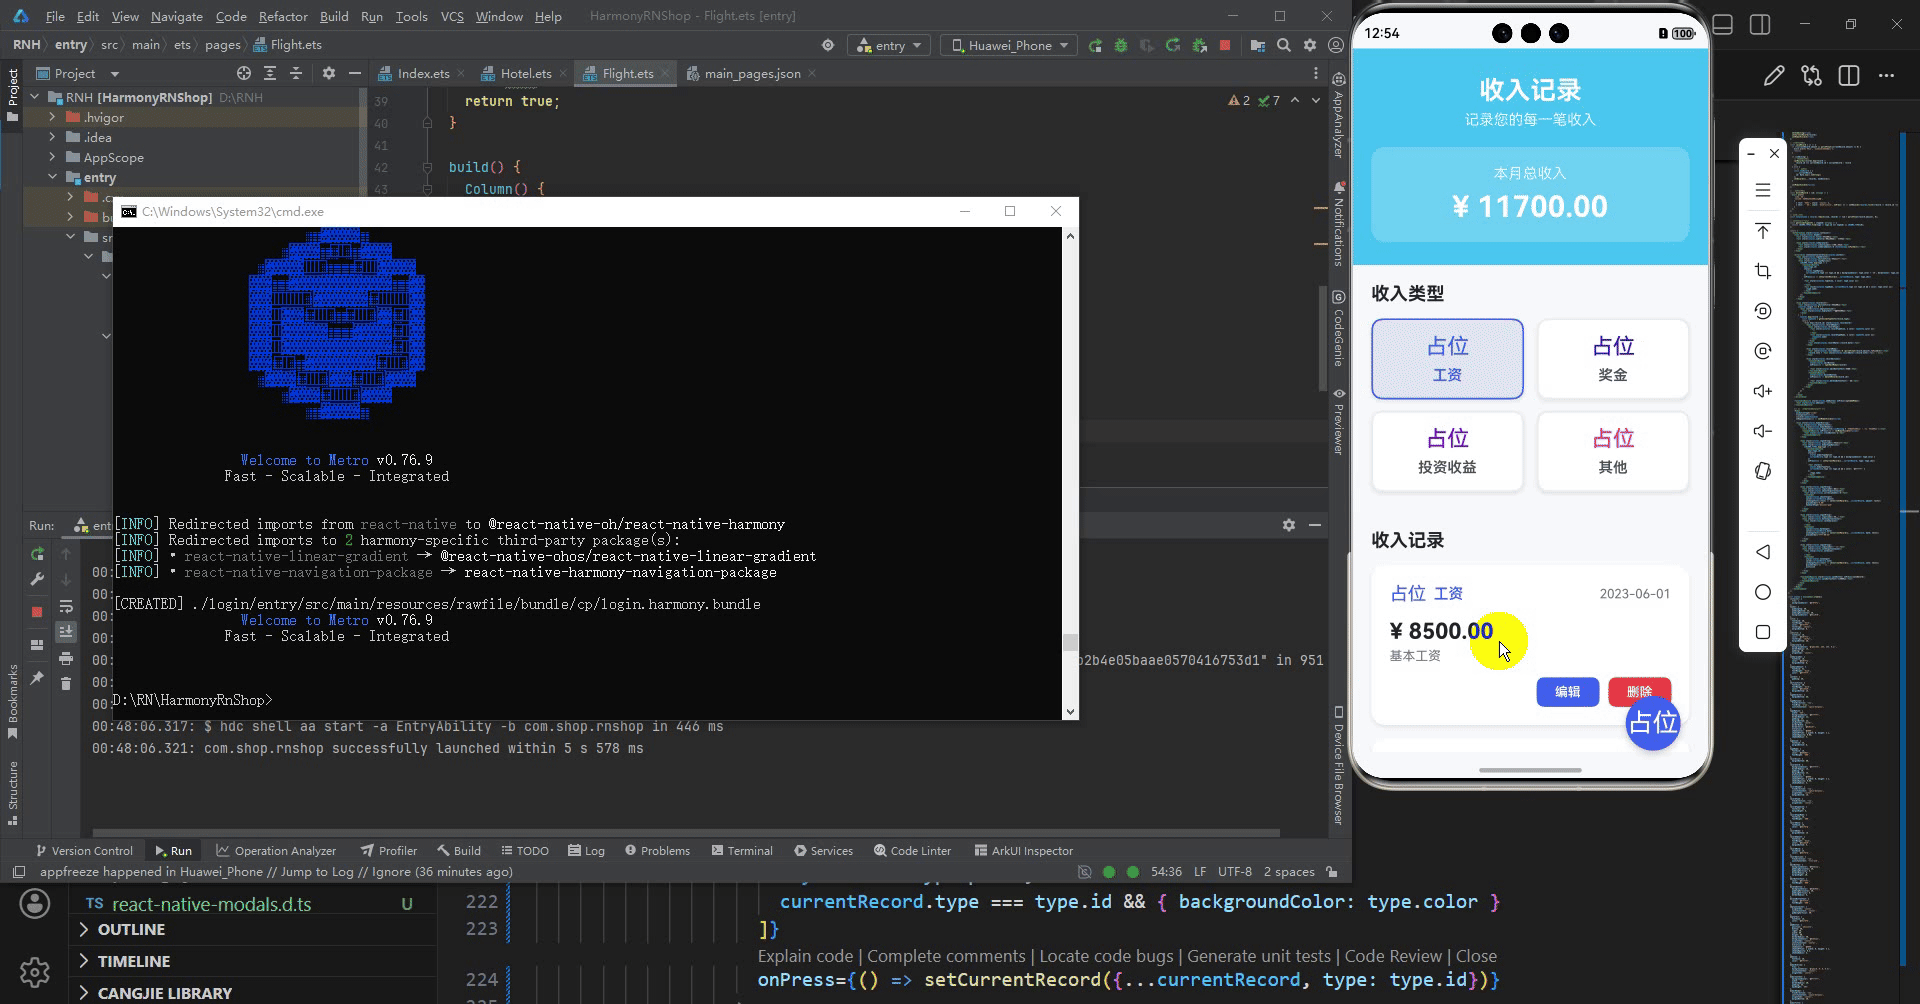Open the Build menu

[x=334, y=16]
